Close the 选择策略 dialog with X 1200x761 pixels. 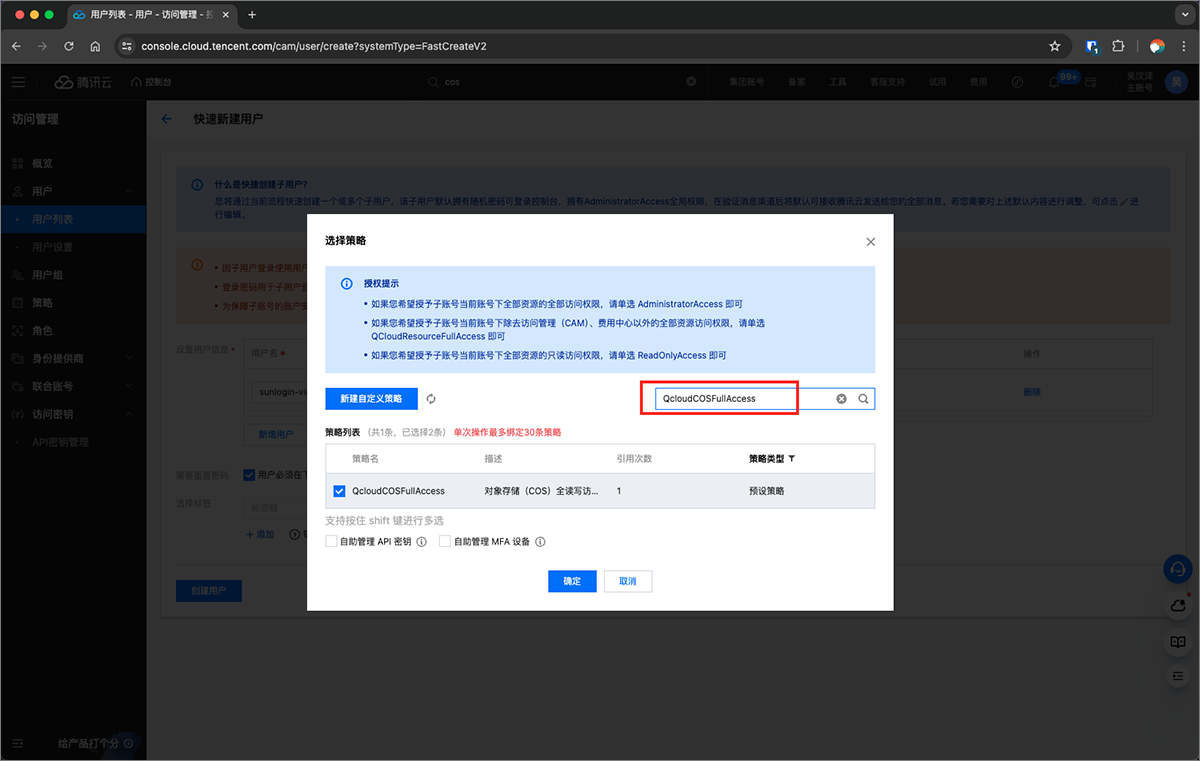coord(870,242)
